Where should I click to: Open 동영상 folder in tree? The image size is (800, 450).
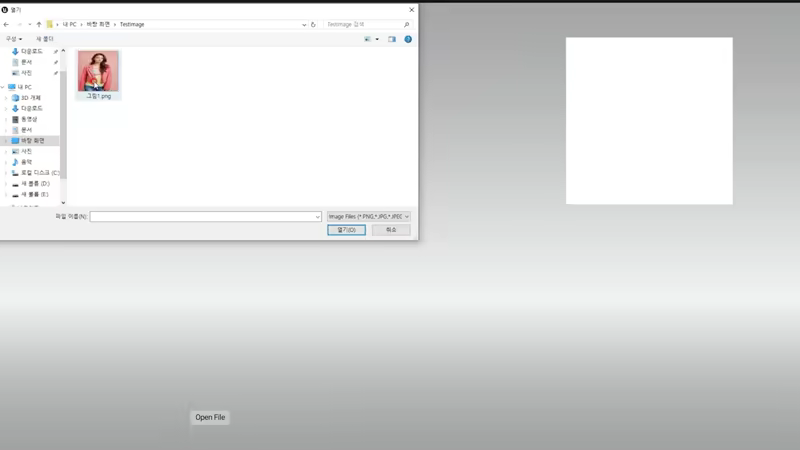29,119
